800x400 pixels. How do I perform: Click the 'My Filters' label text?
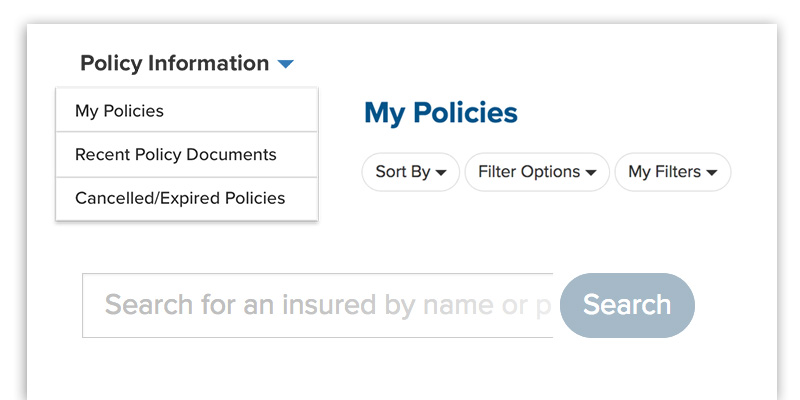664,172
